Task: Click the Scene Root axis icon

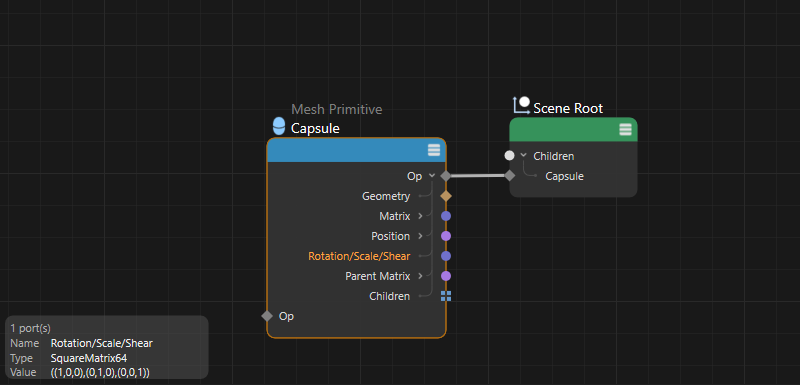Action: click(521, 106)
